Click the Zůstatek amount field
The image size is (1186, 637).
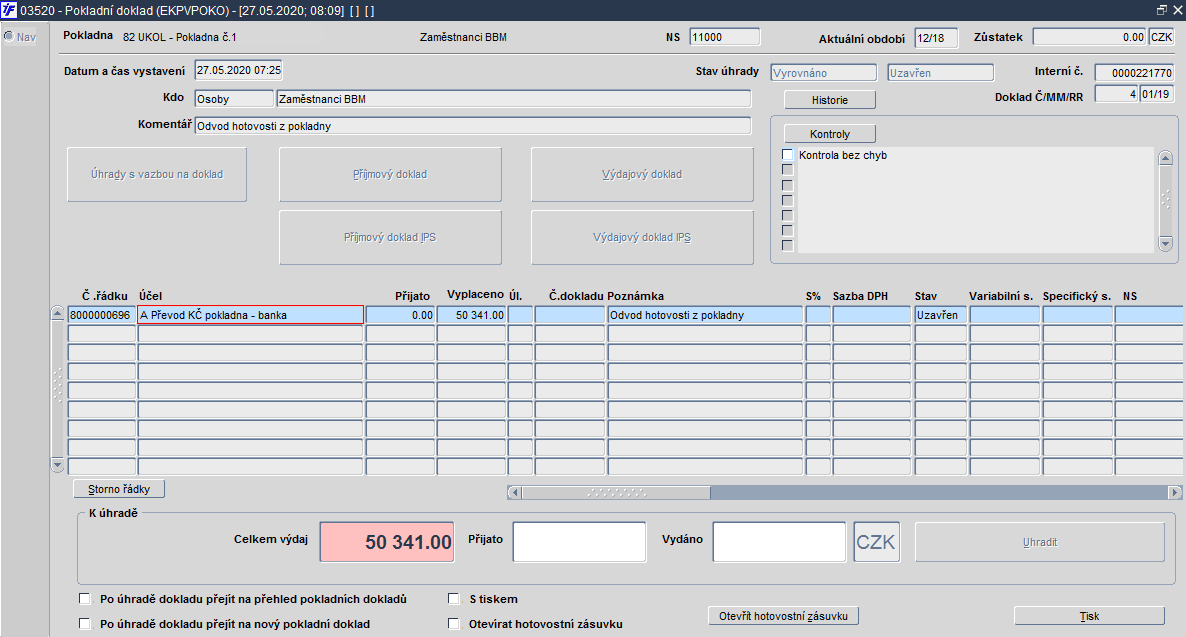coord(1089,37)
